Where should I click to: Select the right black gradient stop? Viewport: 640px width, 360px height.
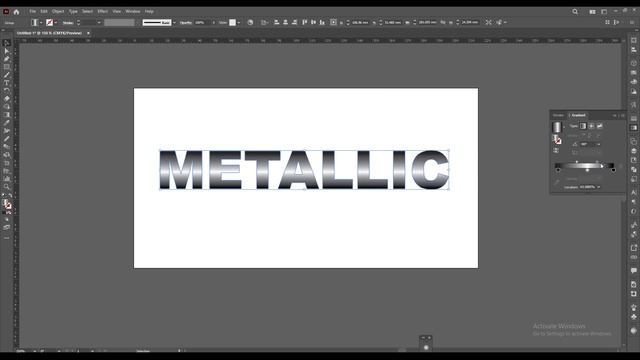[613, 170]
